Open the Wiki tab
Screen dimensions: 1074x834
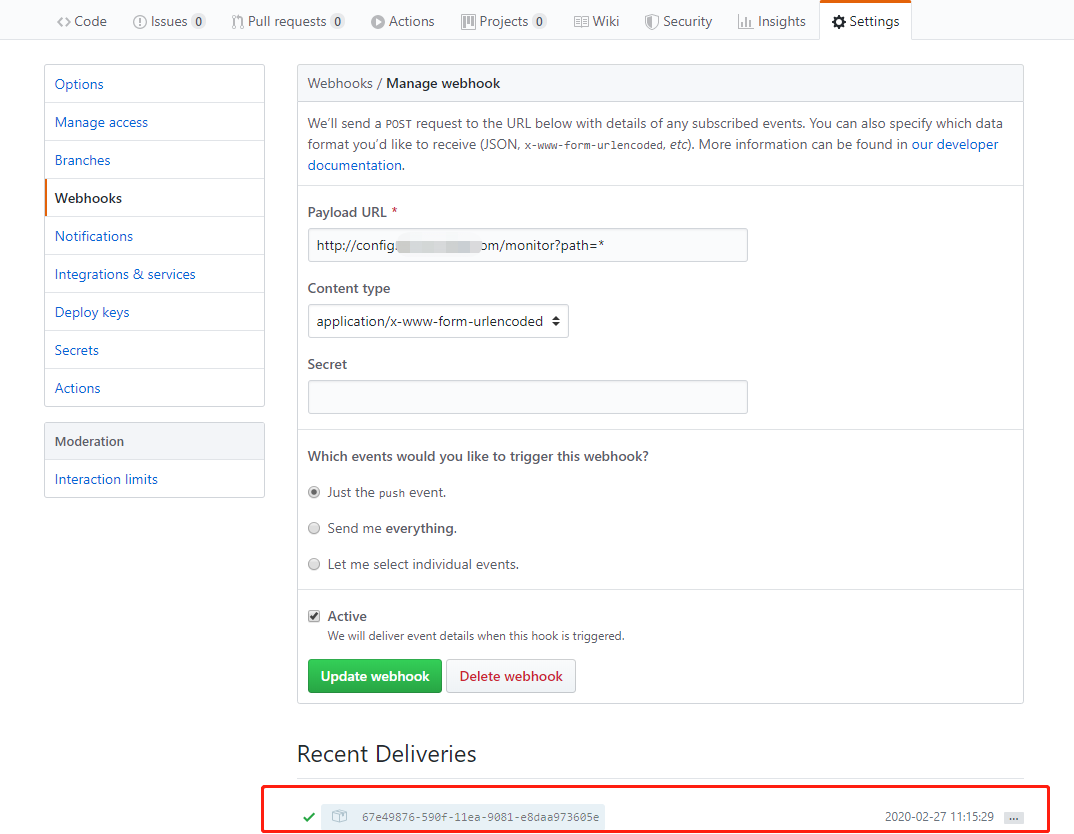[597, 21]
